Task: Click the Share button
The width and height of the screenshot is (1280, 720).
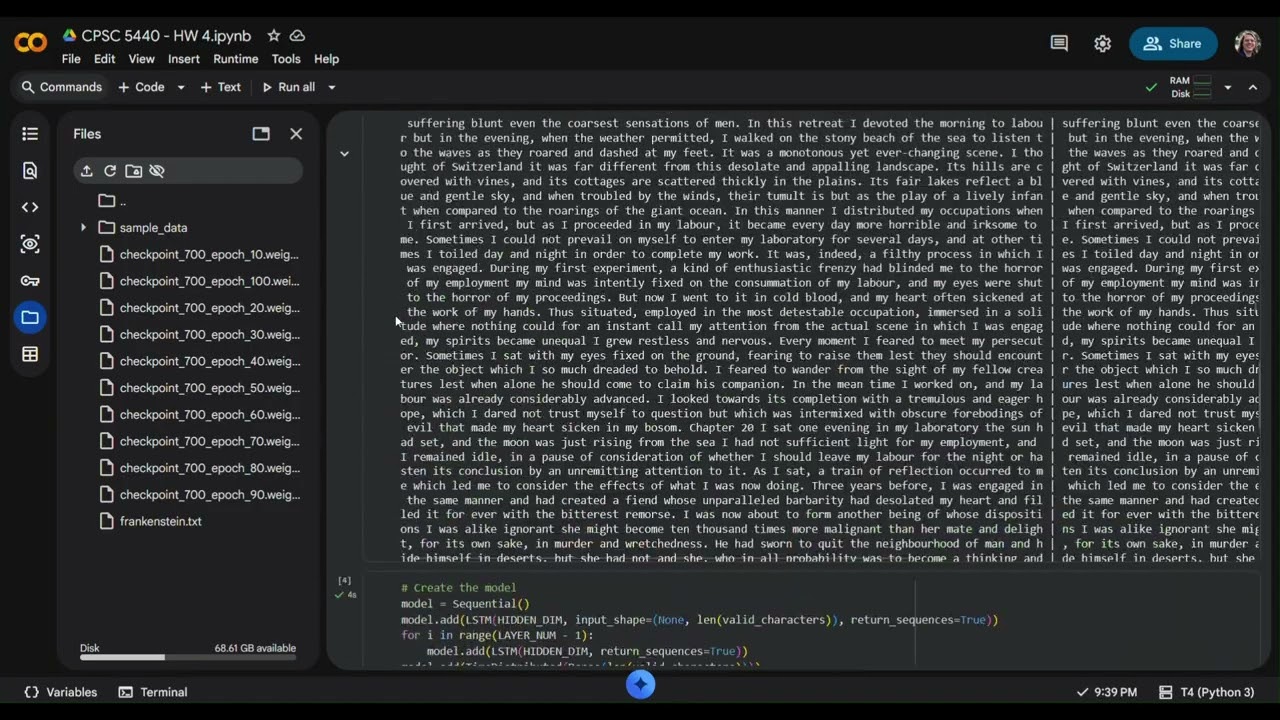Action: pos(1173,44)
